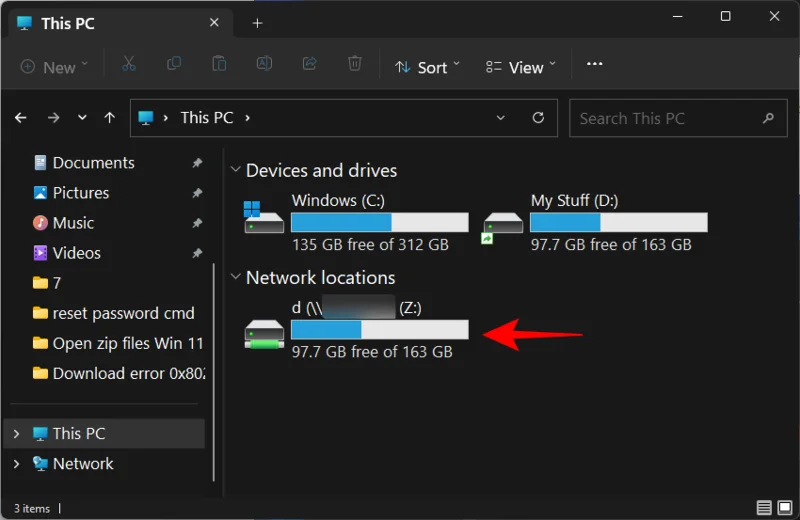Expand This PC in navigation pane
This screenshot has height=520, width=800.
point(16,434)
